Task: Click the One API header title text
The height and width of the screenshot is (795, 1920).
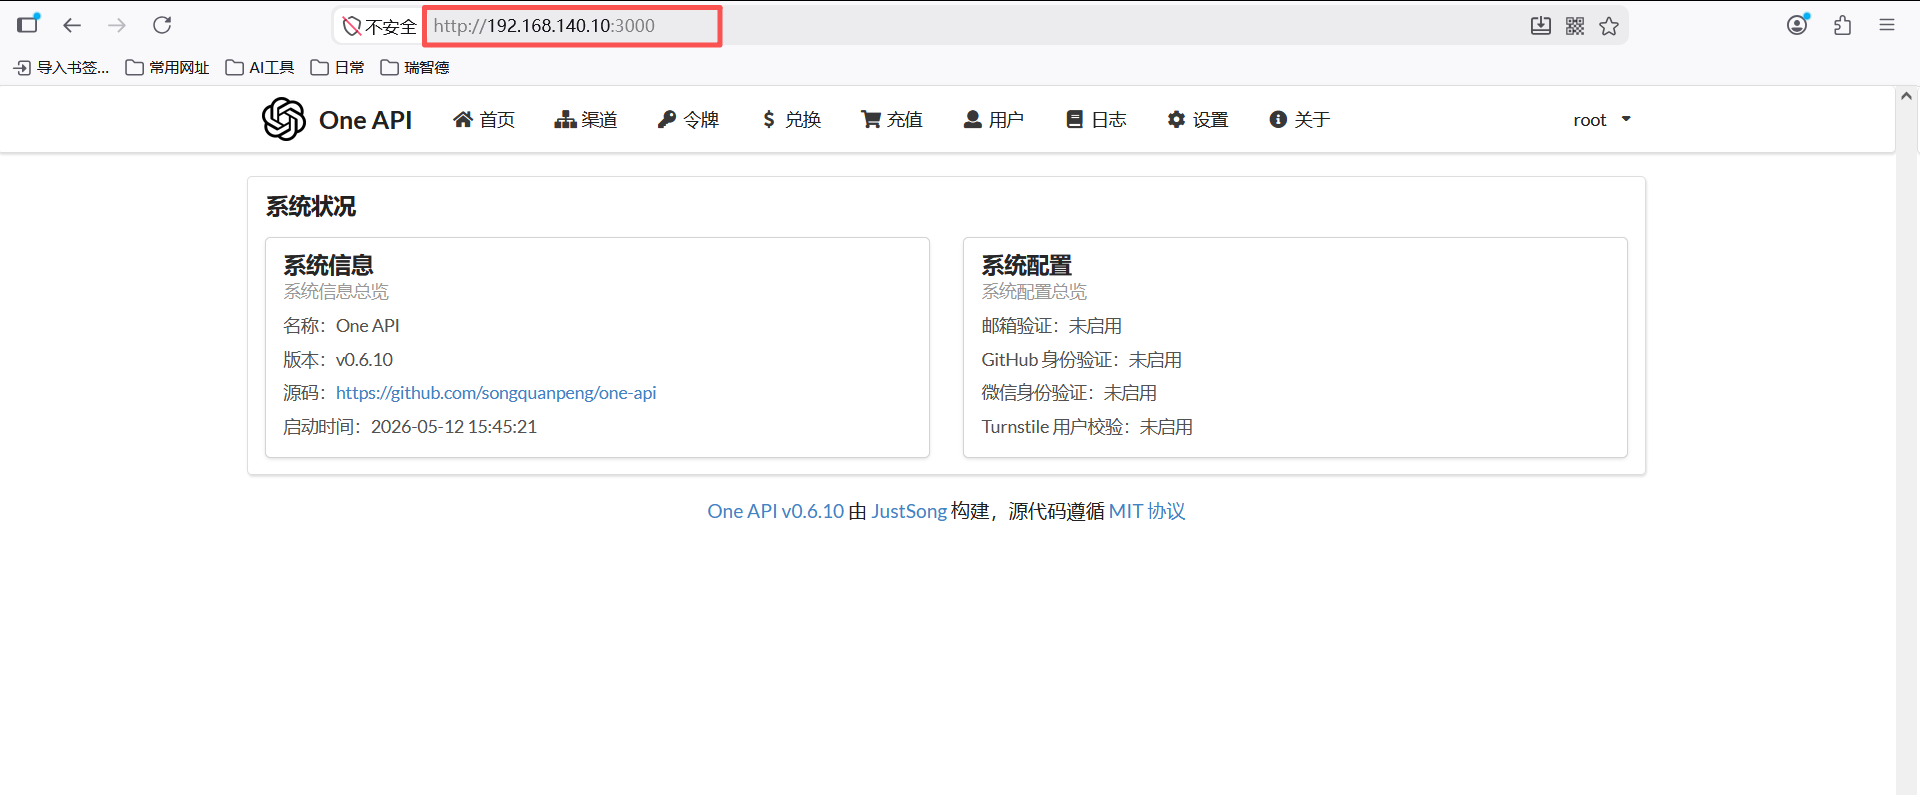Action: coord(365,120)
